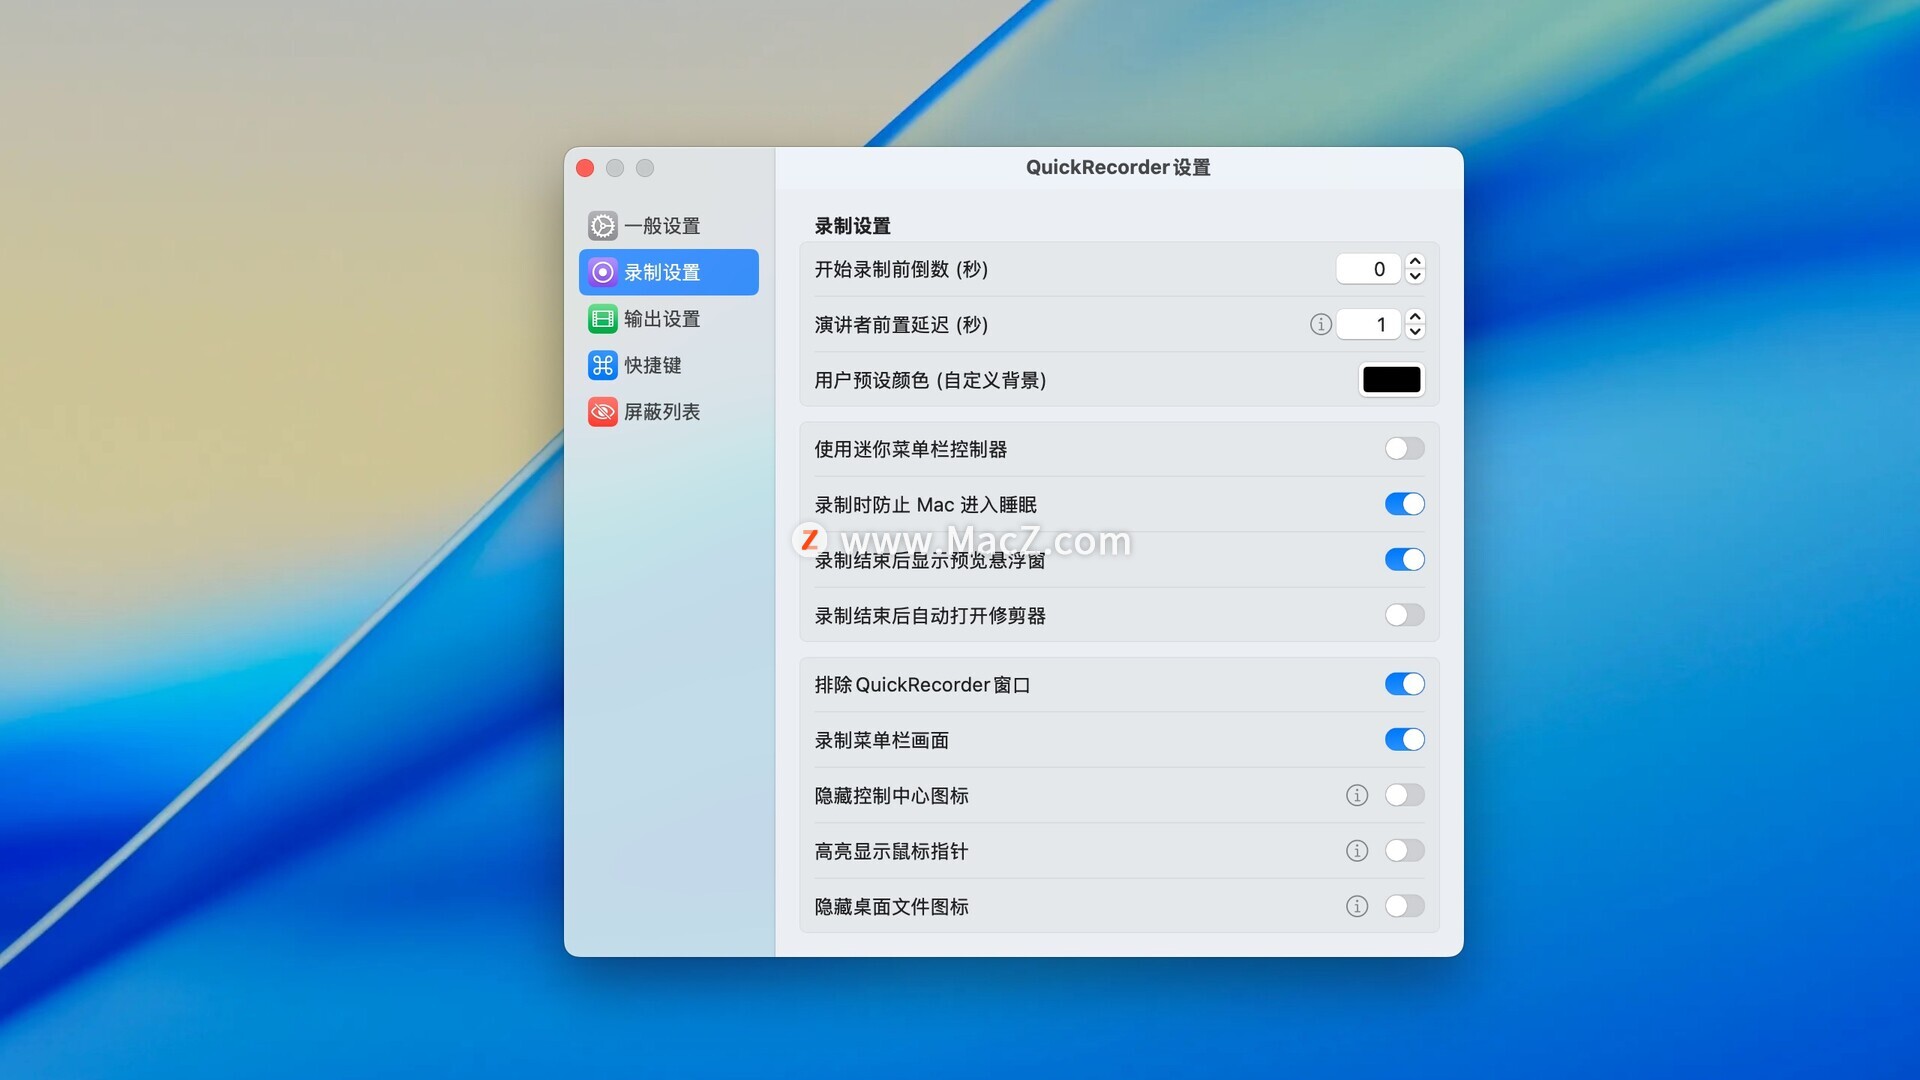Click the 演讲者前置延迟 value field
Screen dimensions: 1920x1080
1368,324
